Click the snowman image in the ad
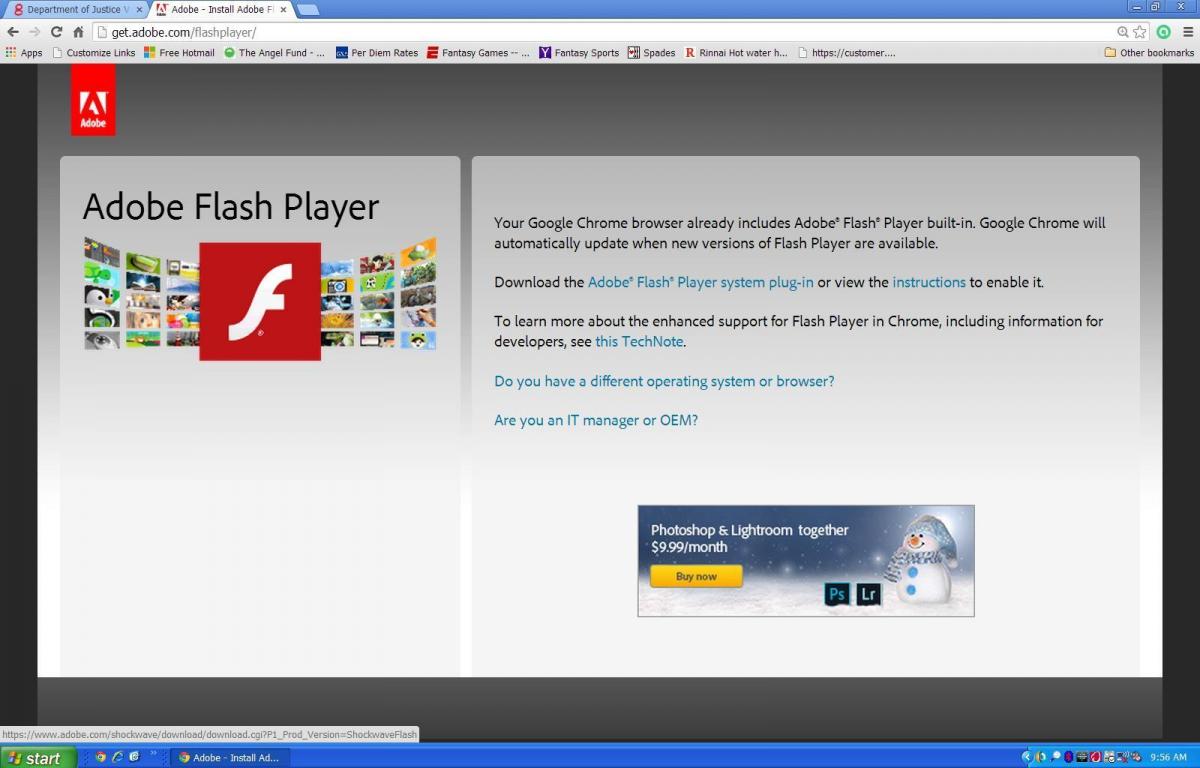Viewport: 1200px width, 768px height. (921, 559)
